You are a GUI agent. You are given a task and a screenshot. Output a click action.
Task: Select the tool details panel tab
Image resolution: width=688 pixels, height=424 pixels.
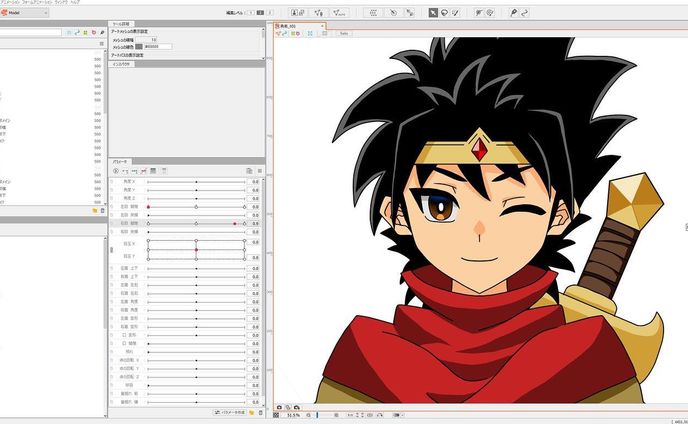pos(121,24)
